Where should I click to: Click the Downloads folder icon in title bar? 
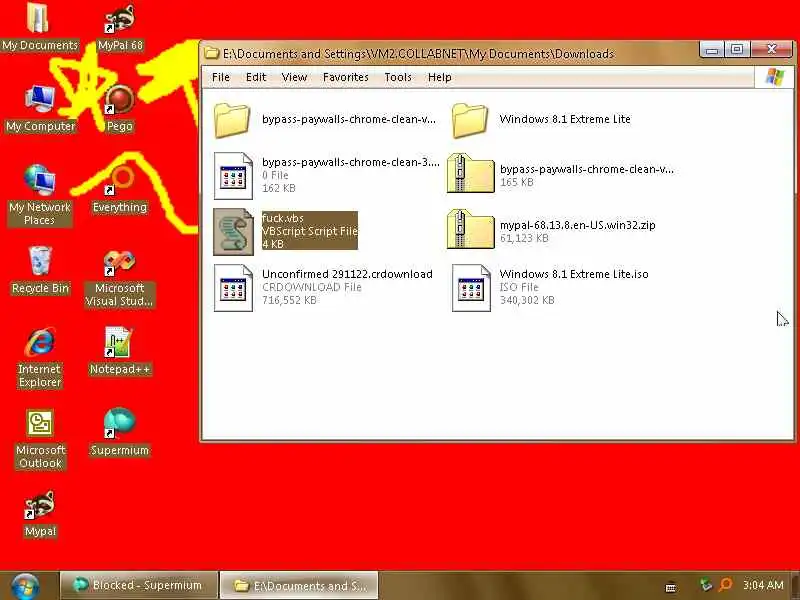point(211,53)
